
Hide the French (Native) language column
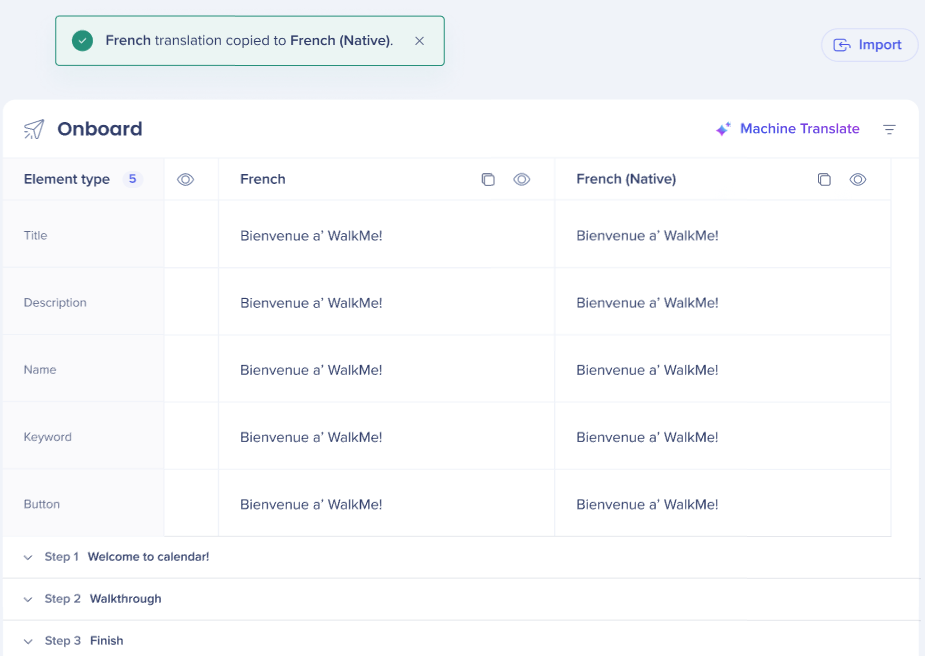pos(857,180)
